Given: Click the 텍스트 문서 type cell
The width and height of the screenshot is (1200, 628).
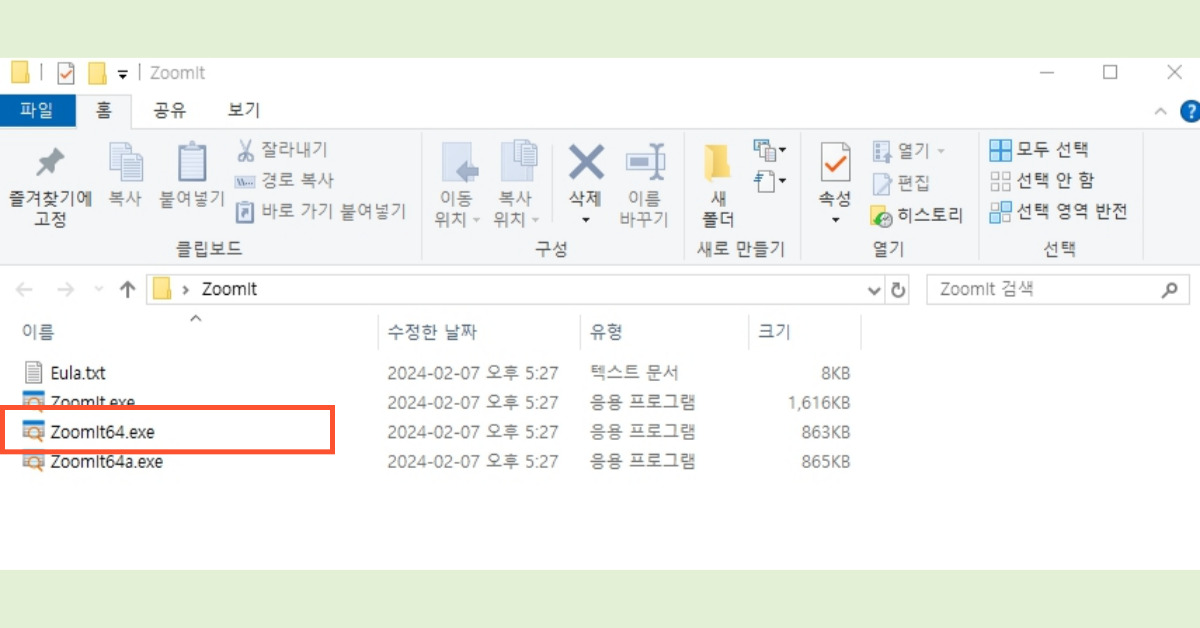Looking at the screenshot, I should pyautogui.click(x=635, y=373).
